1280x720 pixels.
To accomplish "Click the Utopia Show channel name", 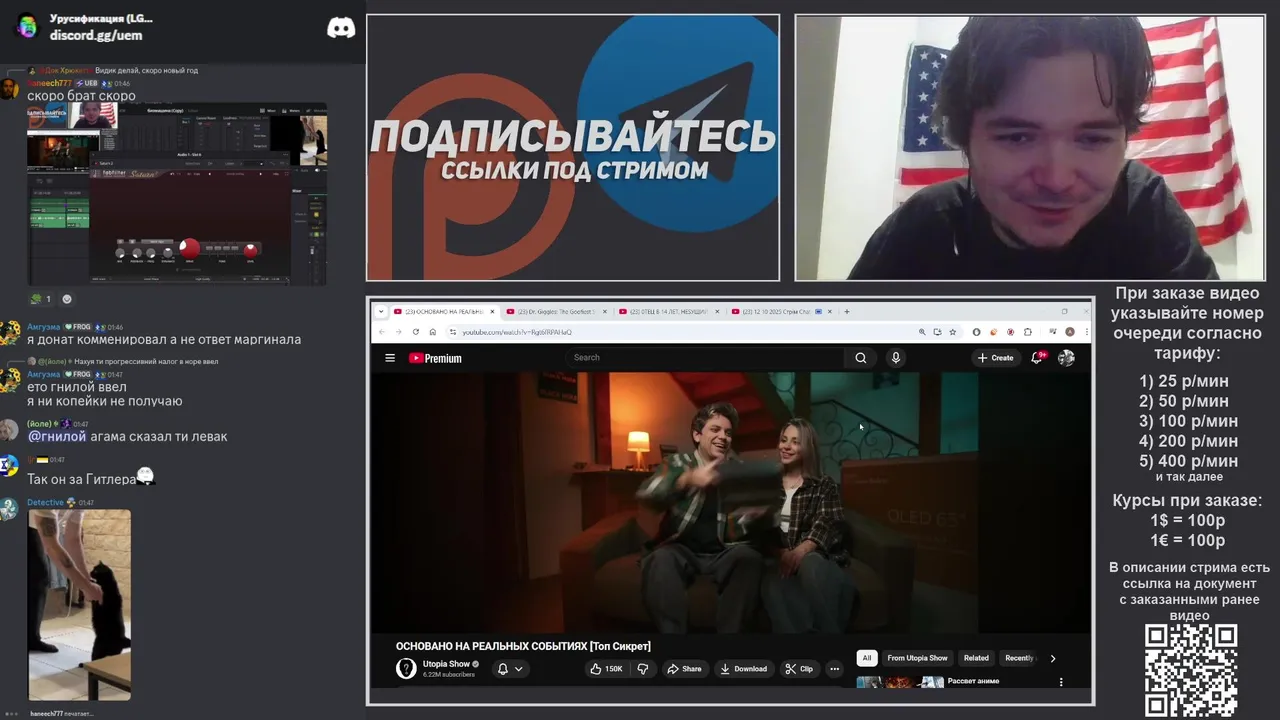I will point(446,664).
